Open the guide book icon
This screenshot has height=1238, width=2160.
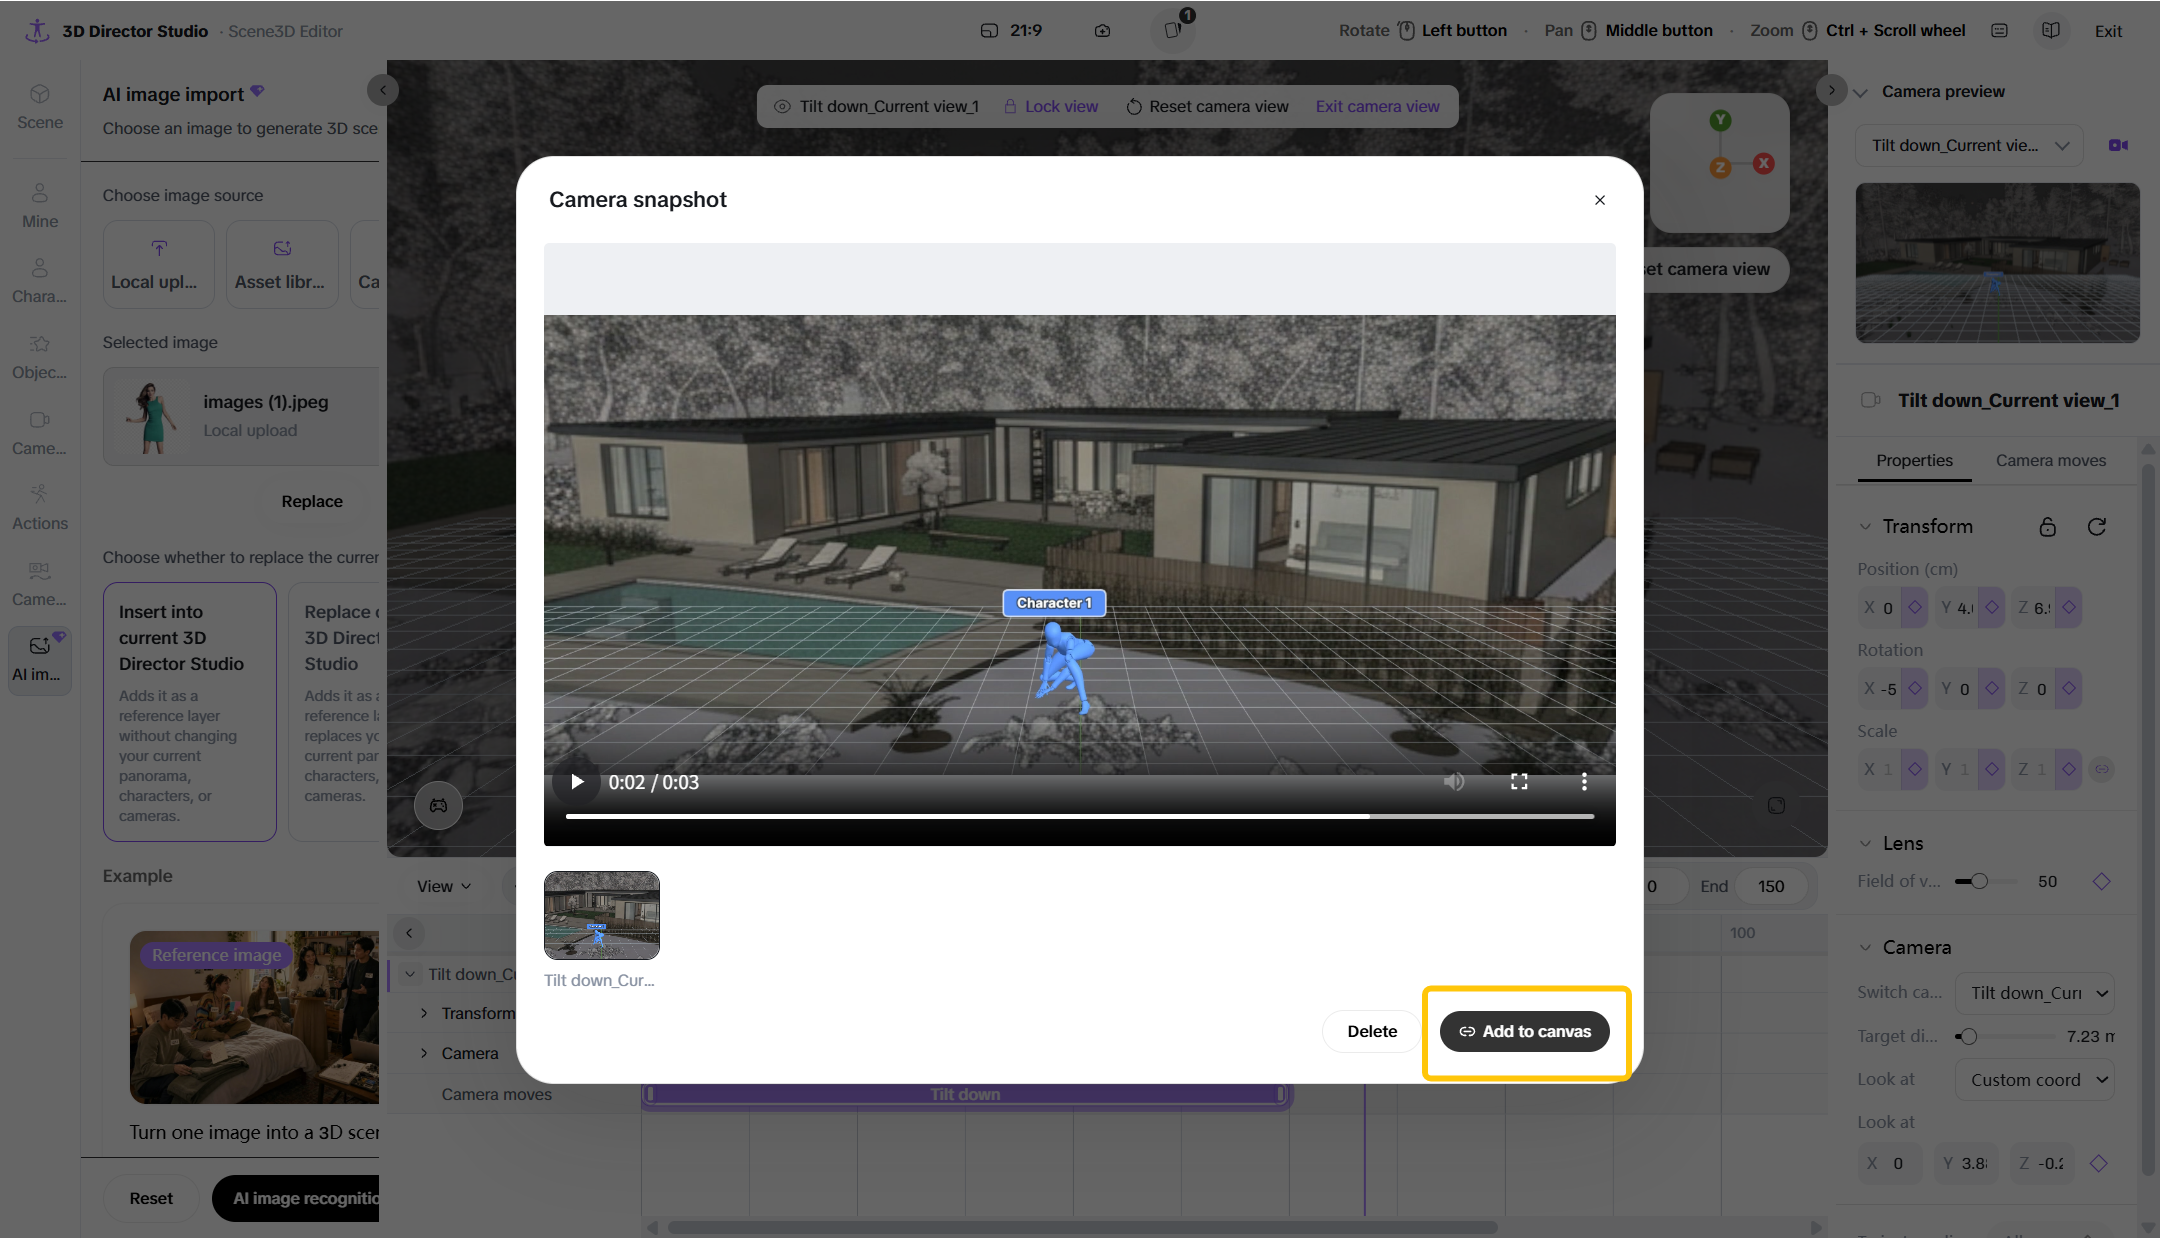2051,31
